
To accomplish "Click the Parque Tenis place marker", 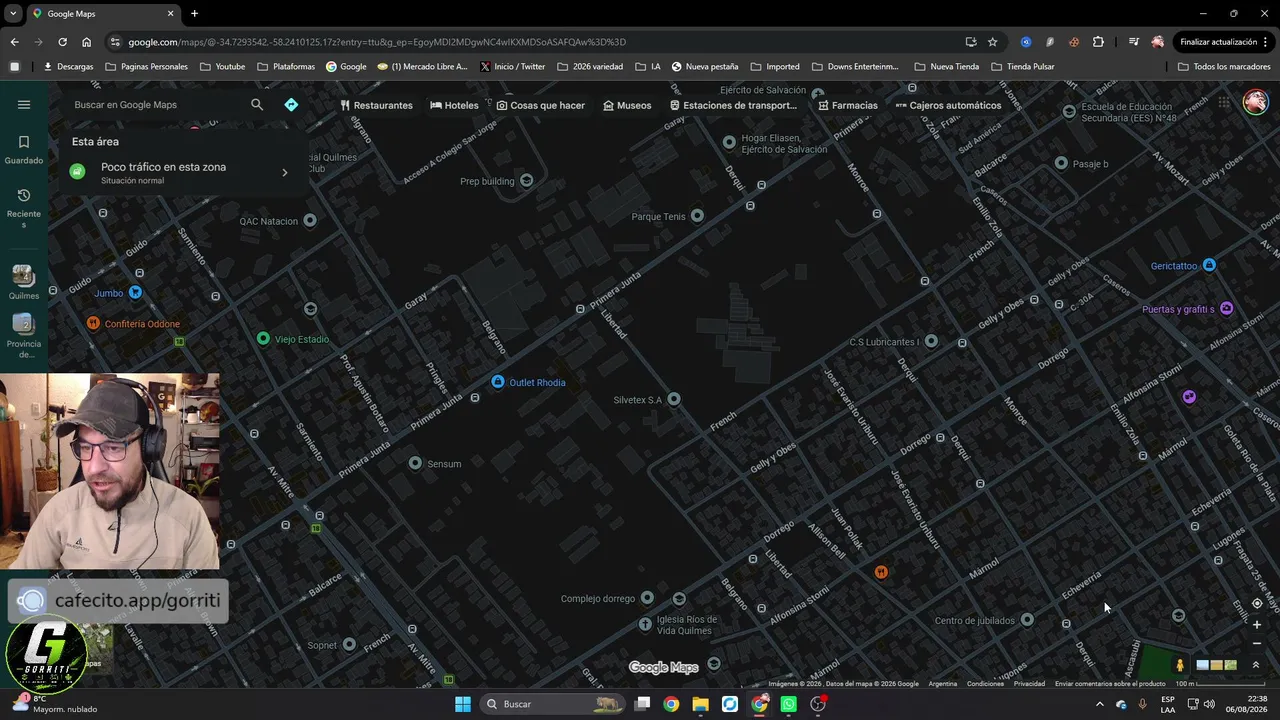I will pos(697,216).
